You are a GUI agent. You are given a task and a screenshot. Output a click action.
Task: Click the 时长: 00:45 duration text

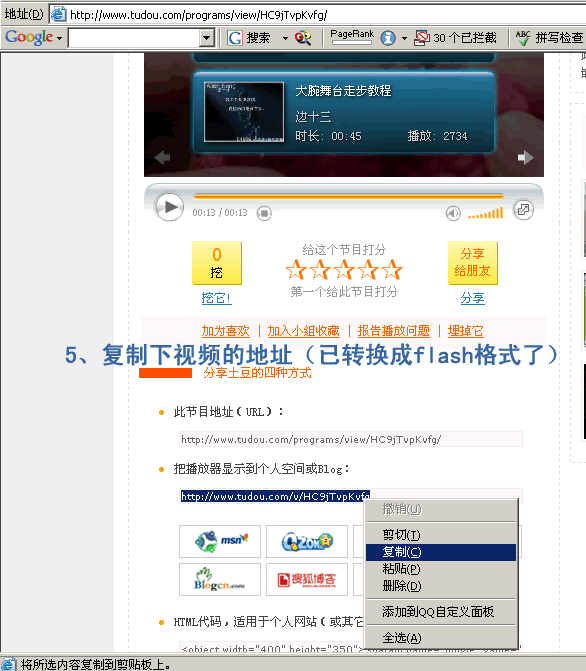(x=328, y=136)
